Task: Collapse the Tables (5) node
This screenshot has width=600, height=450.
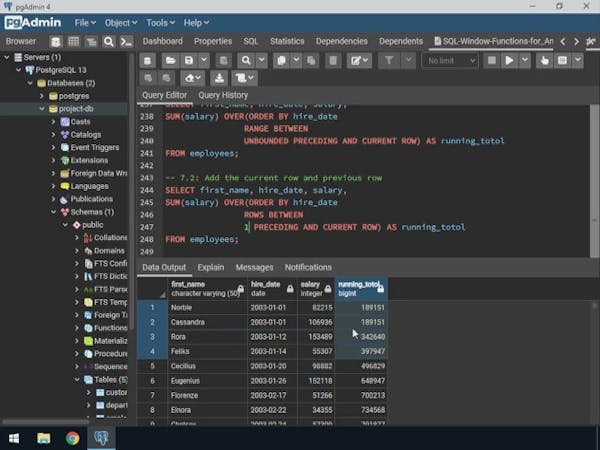Action: tap(77, 380)
